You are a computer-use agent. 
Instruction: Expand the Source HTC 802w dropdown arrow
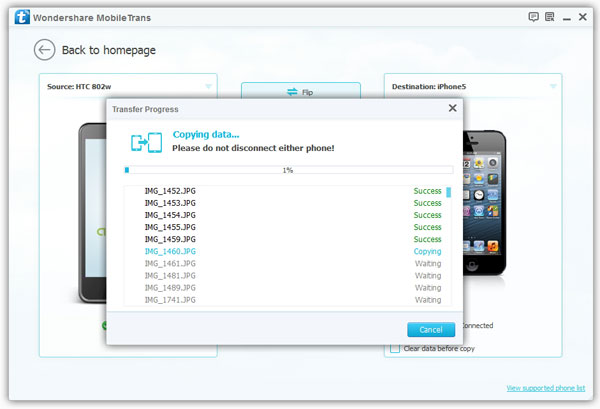click(208, 86)
